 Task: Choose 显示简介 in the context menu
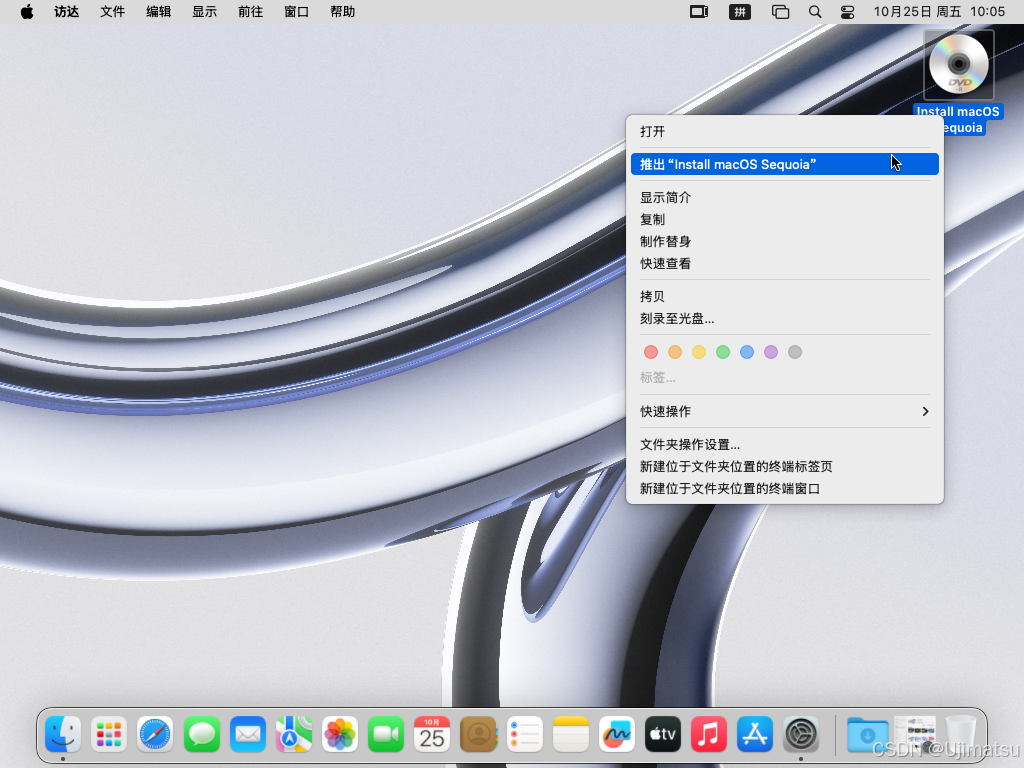point(784,197)
